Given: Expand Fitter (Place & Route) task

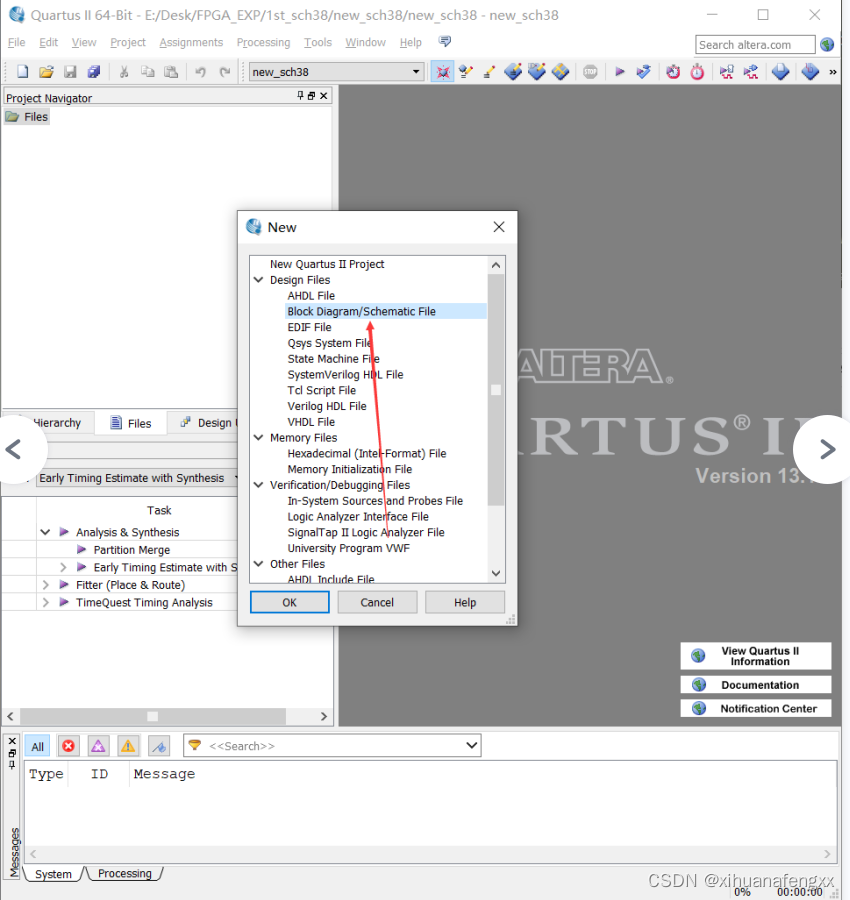Looking at the screenshot, I should (45, 585).
